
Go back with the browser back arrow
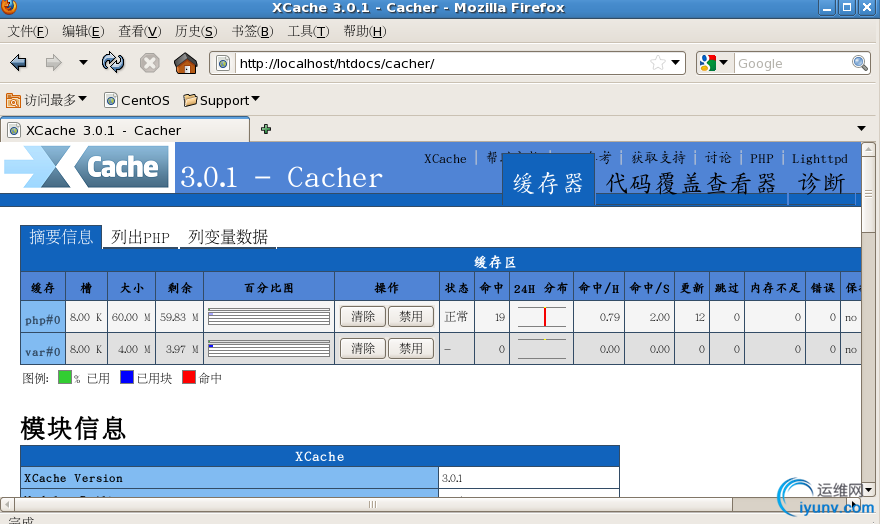(x=19, y=63)
